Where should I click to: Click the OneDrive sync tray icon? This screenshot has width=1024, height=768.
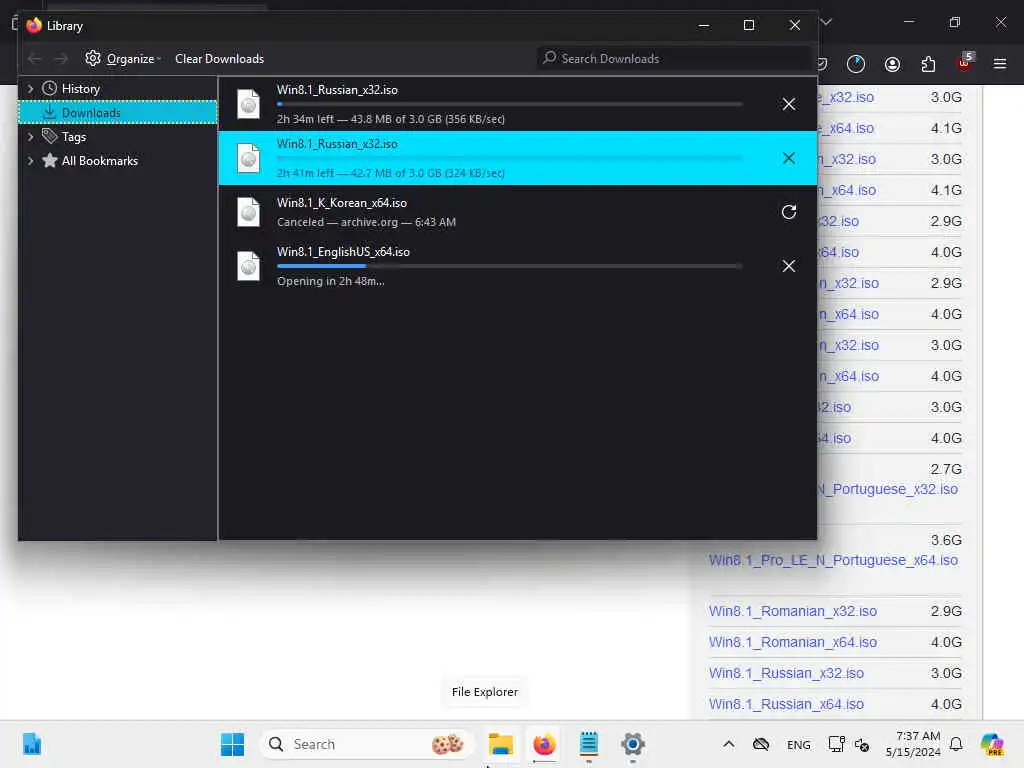point(761,744)
